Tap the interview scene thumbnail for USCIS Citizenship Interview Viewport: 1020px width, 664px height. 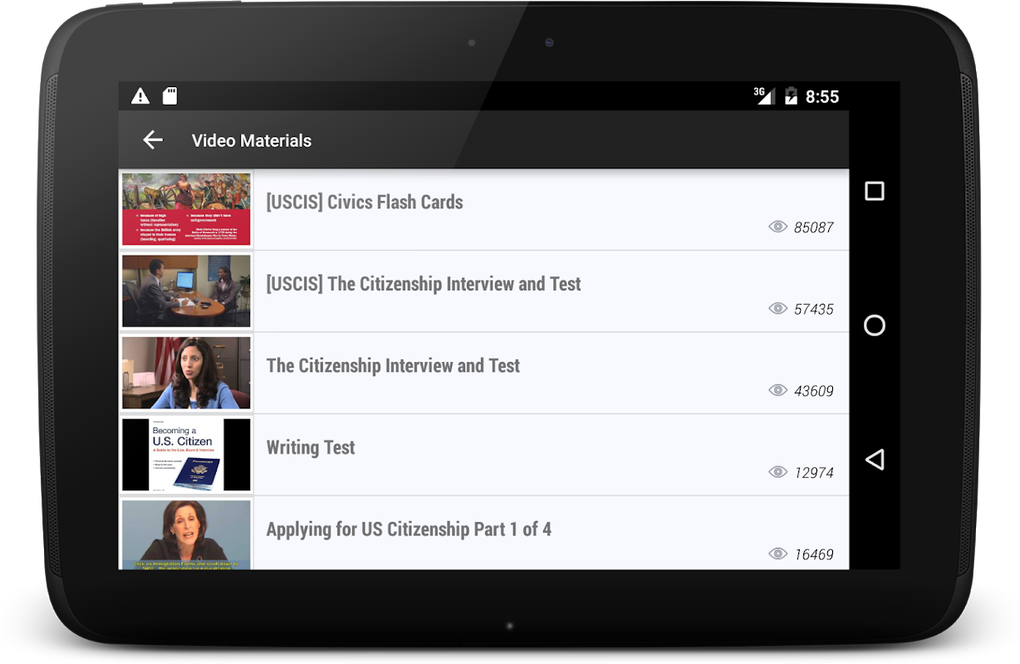(x=186, y=291)
